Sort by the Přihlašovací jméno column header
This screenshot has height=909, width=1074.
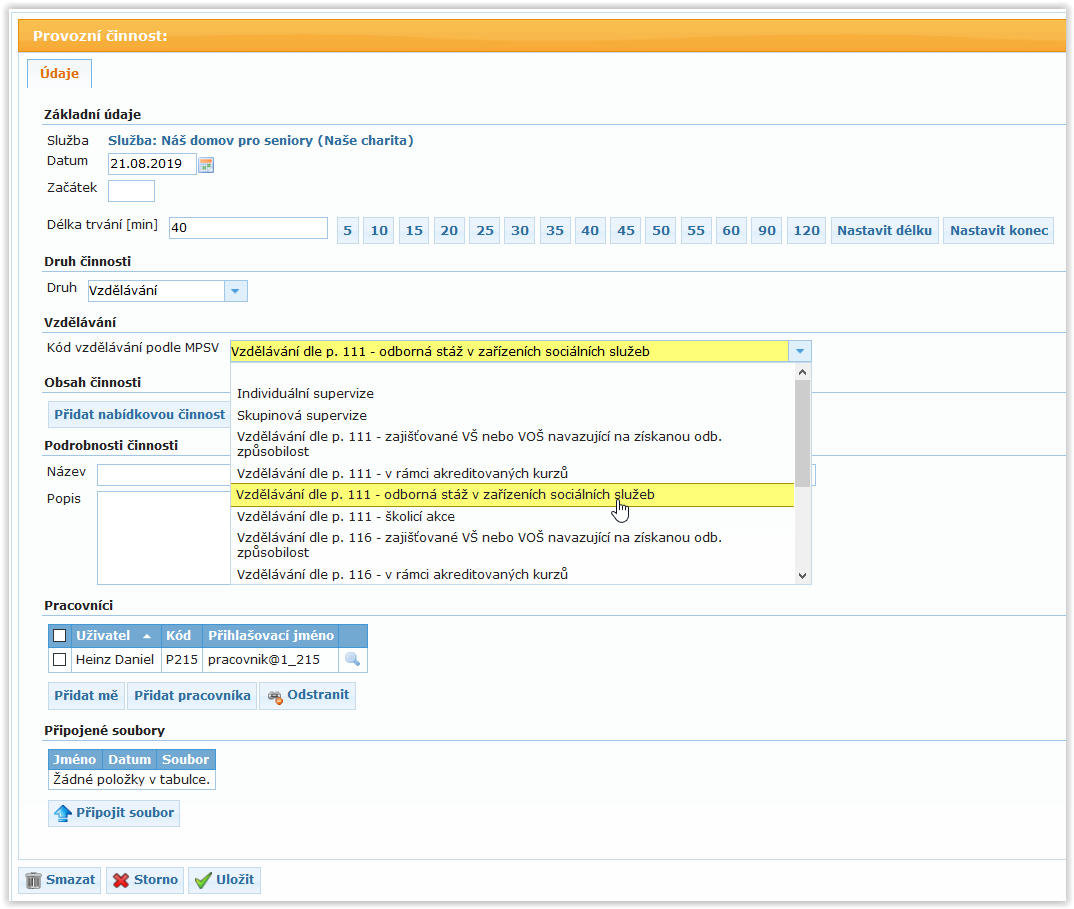(x=271, y=636)
